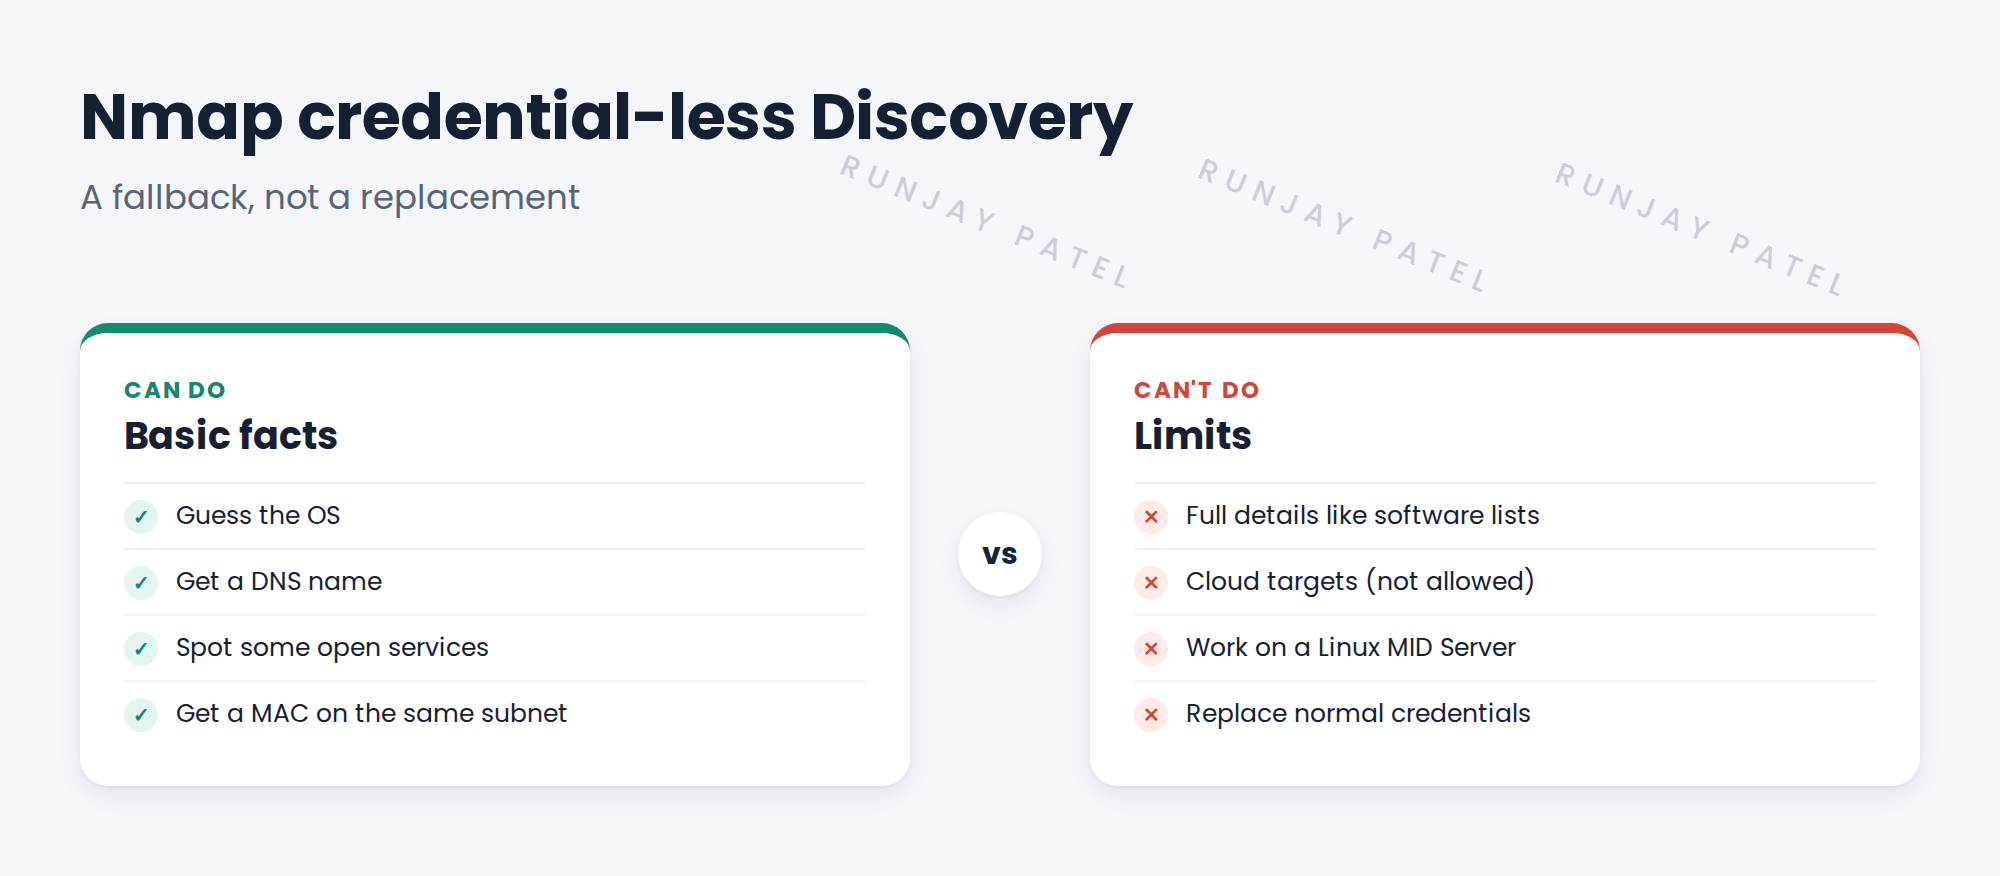Click the text Guess the OS
2000x876 pixels.
click(x=258, y=515)
